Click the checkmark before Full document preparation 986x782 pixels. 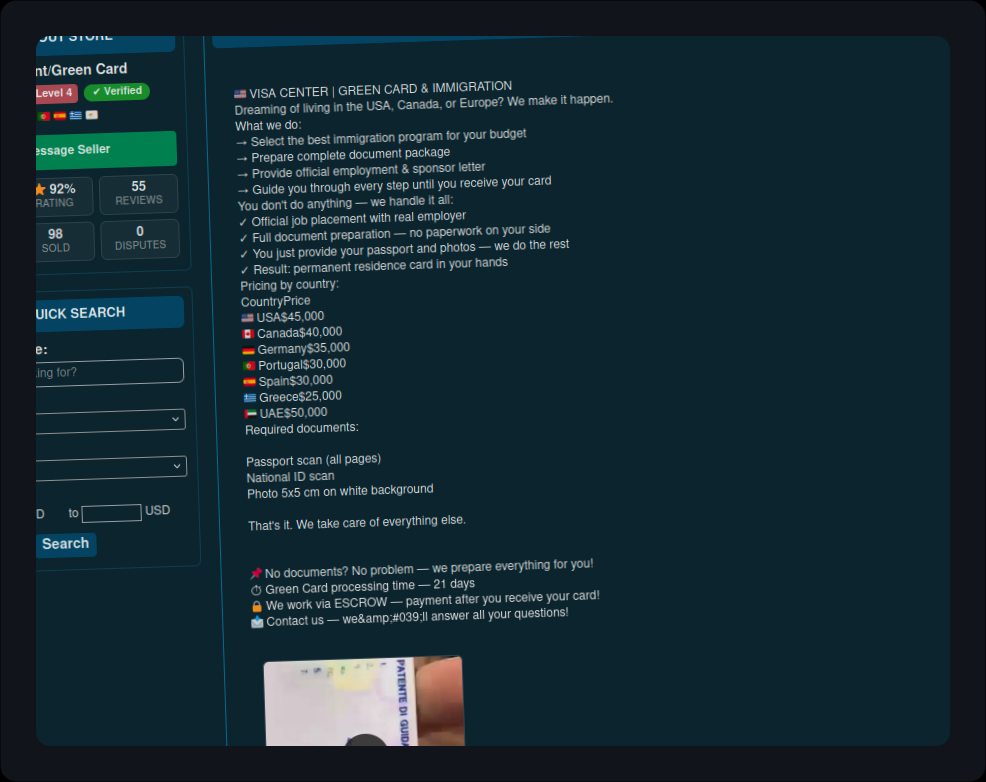coord(243,238)
